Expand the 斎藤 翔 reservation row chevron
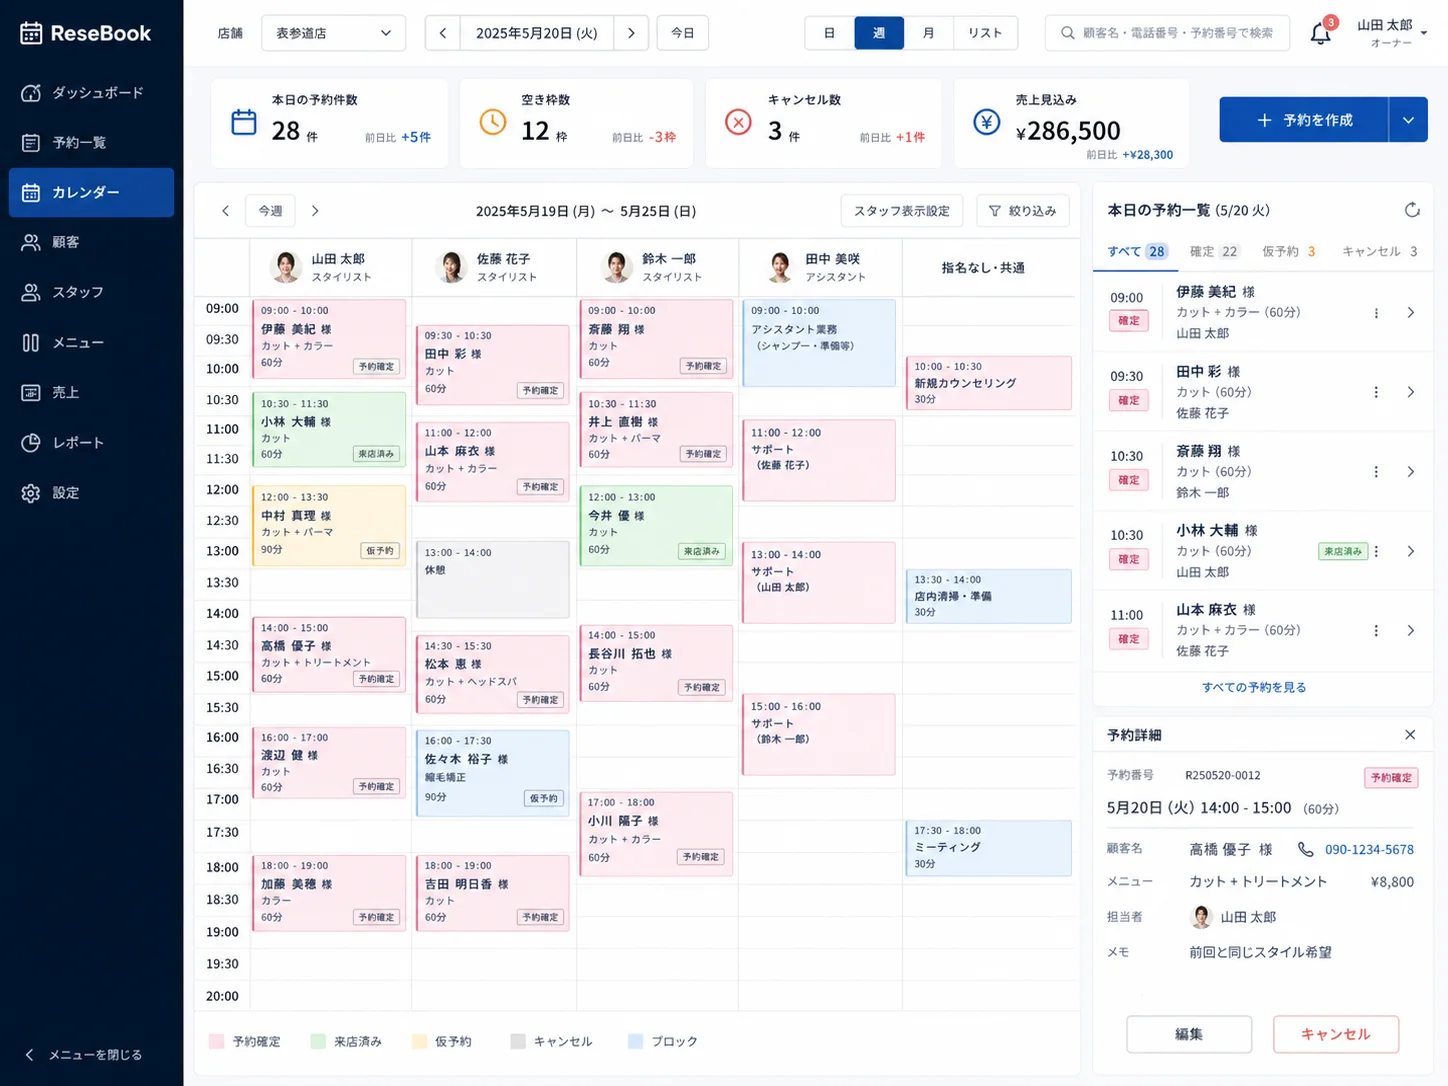This screenshot has width=1448, height=1086. coord(1411,472)
